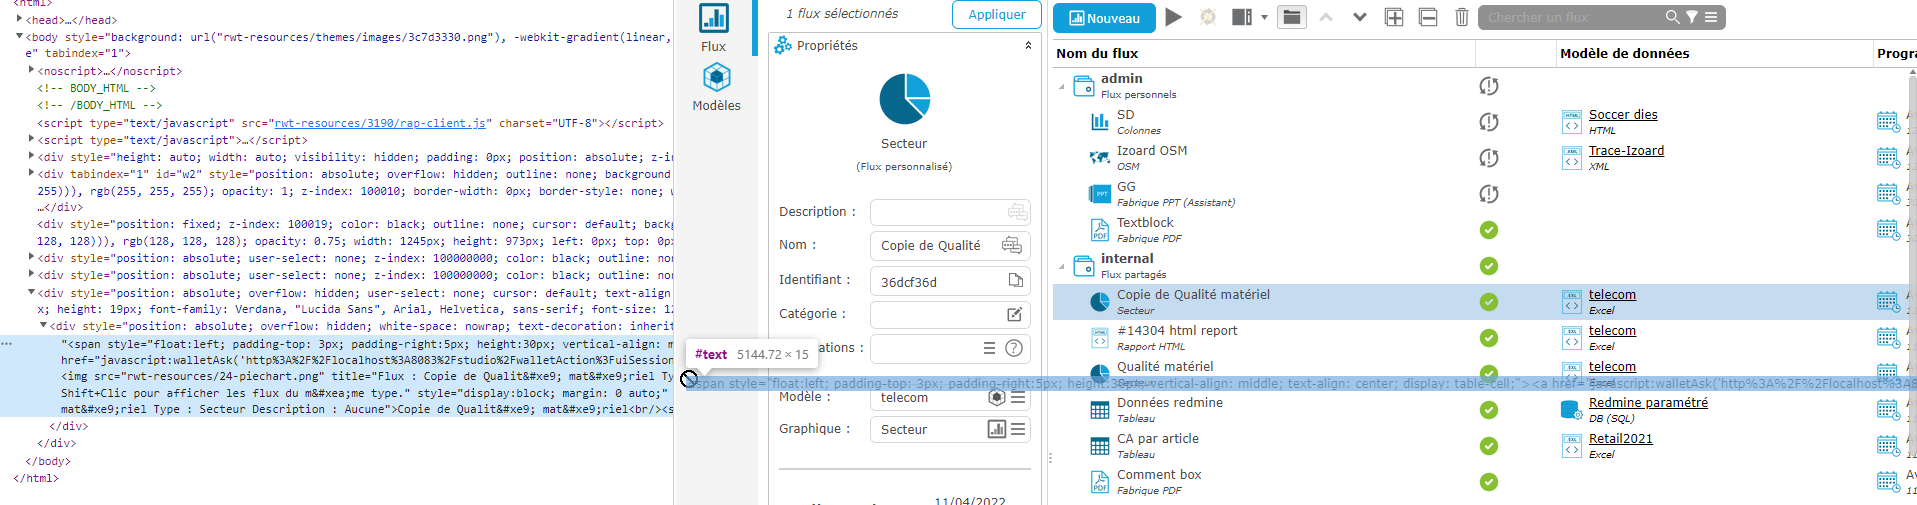Open the Trace-Izoard data model link
The image size is (1917, 505).
[1626, 151]
